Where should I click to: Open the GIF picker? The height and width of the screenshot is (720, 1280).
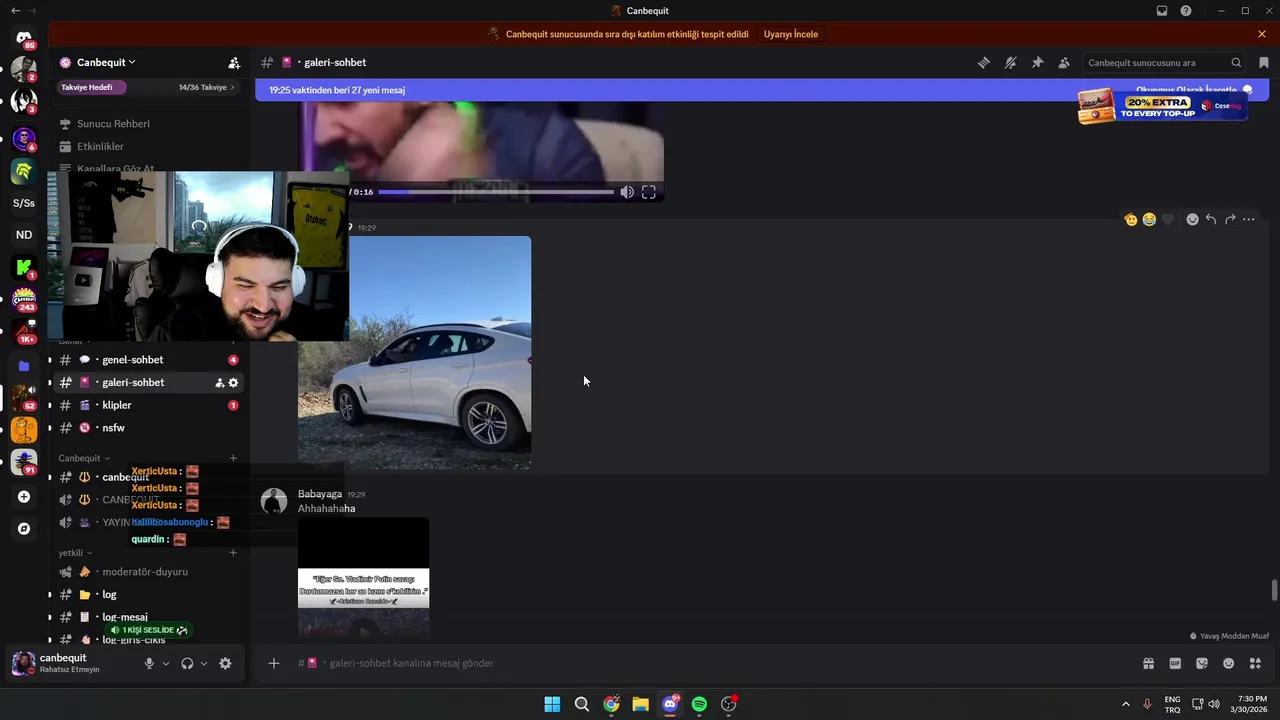point(1175,663)
